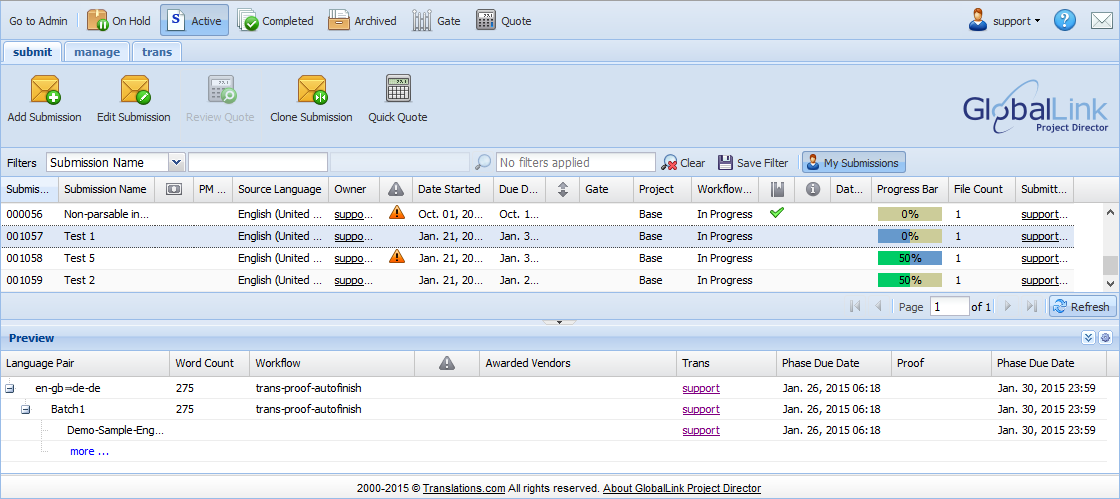Screen dimensions: 1120x499
Task: Click the Add Submission icon
Action: point(45,91)
